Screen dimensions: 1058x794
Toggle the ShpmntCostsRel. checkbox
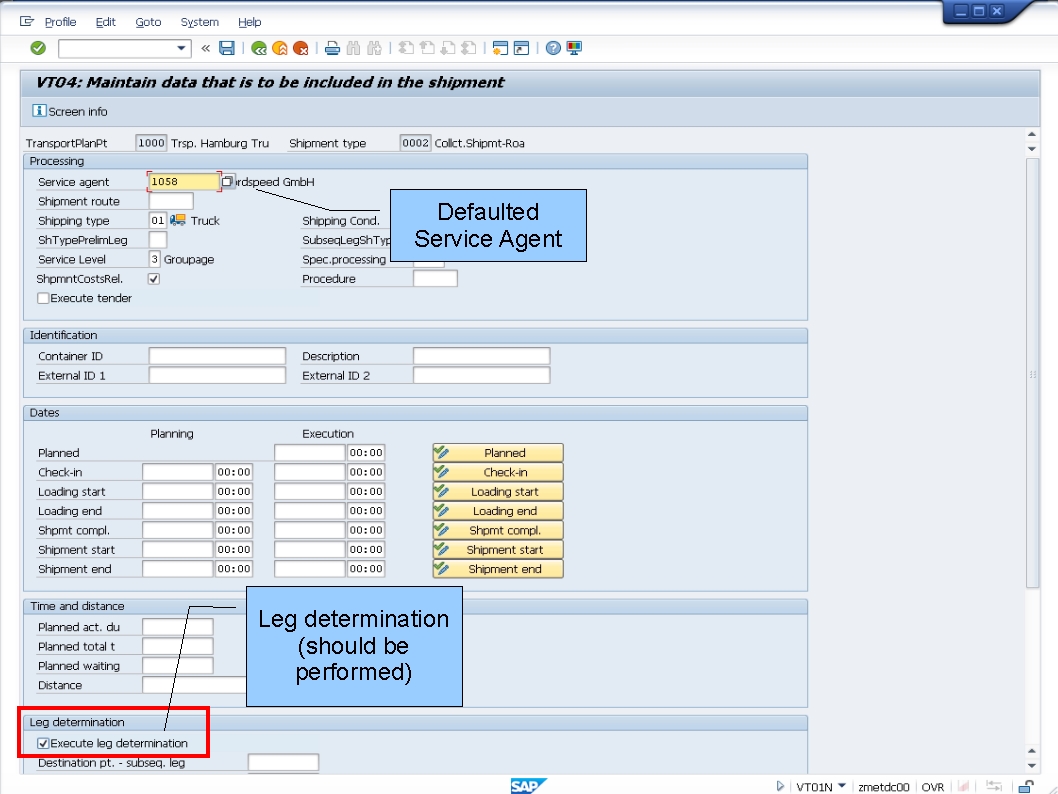pyautogui.click(x=153, y=279)
